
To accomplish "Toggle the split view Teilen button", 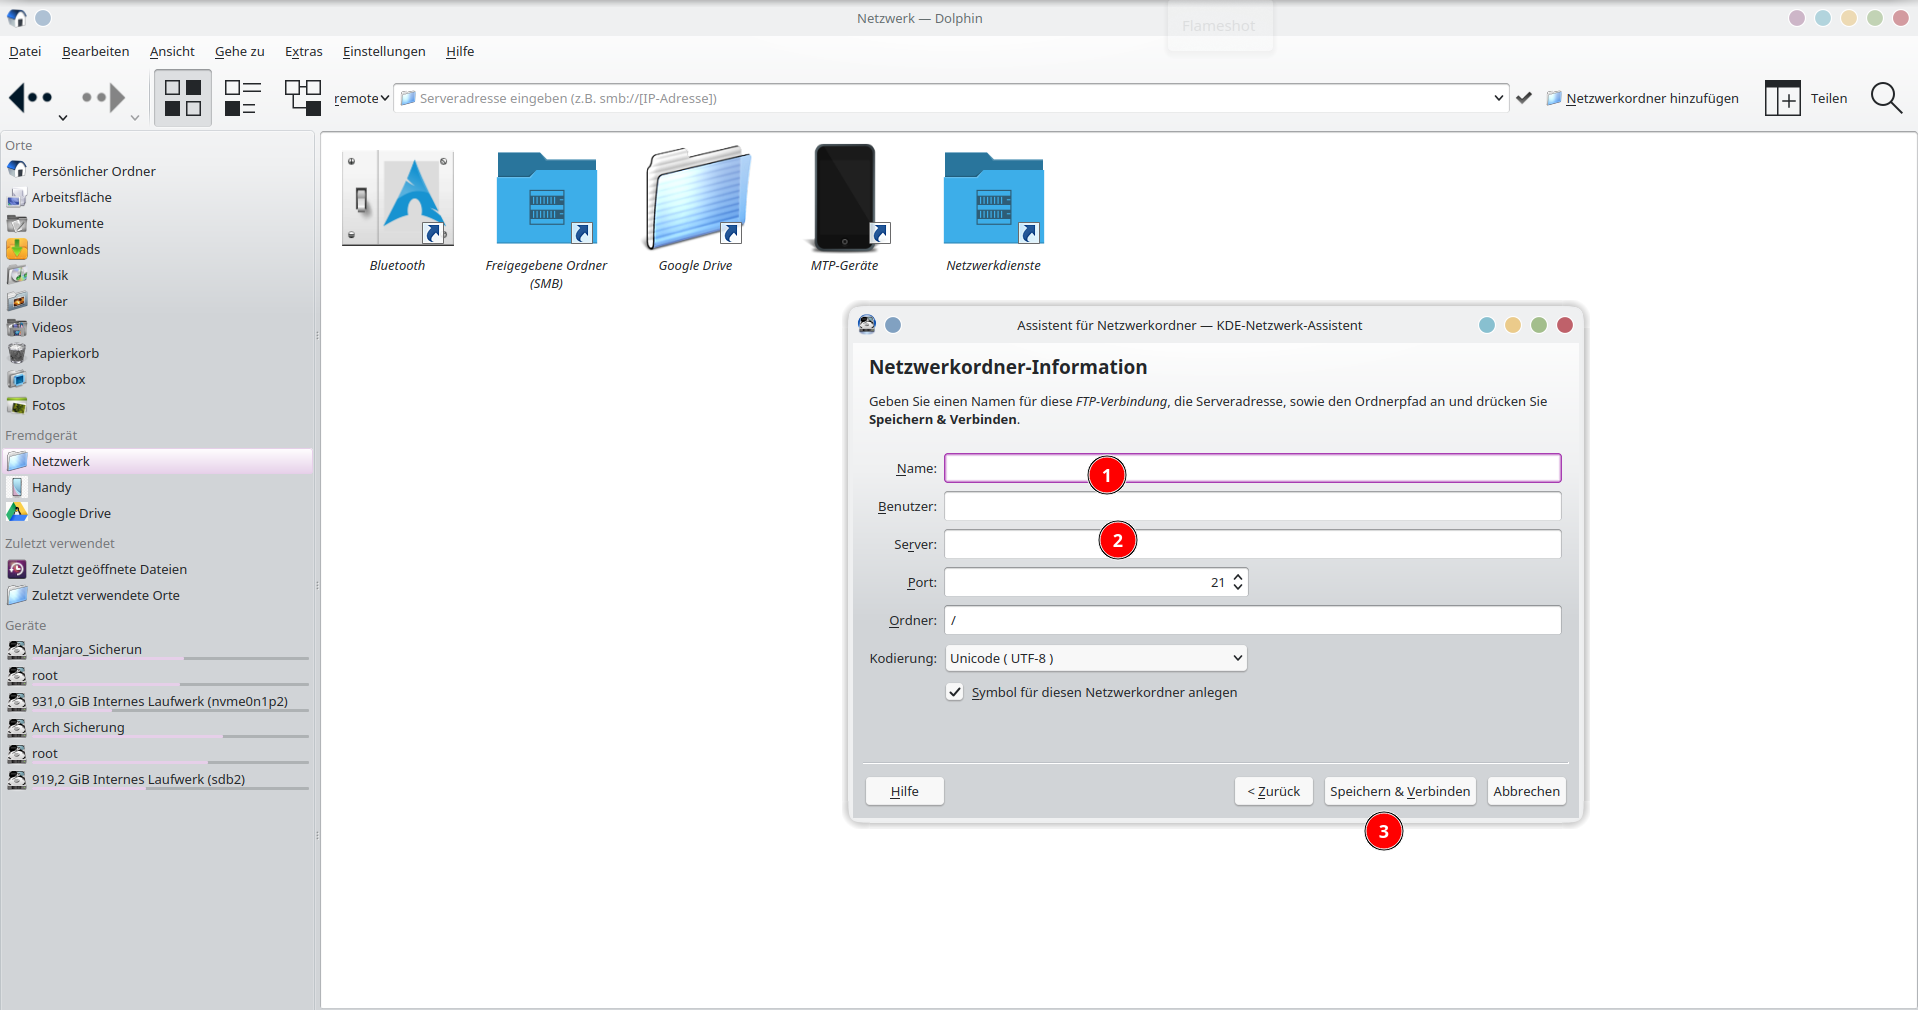I will (x=1805, y=98).
